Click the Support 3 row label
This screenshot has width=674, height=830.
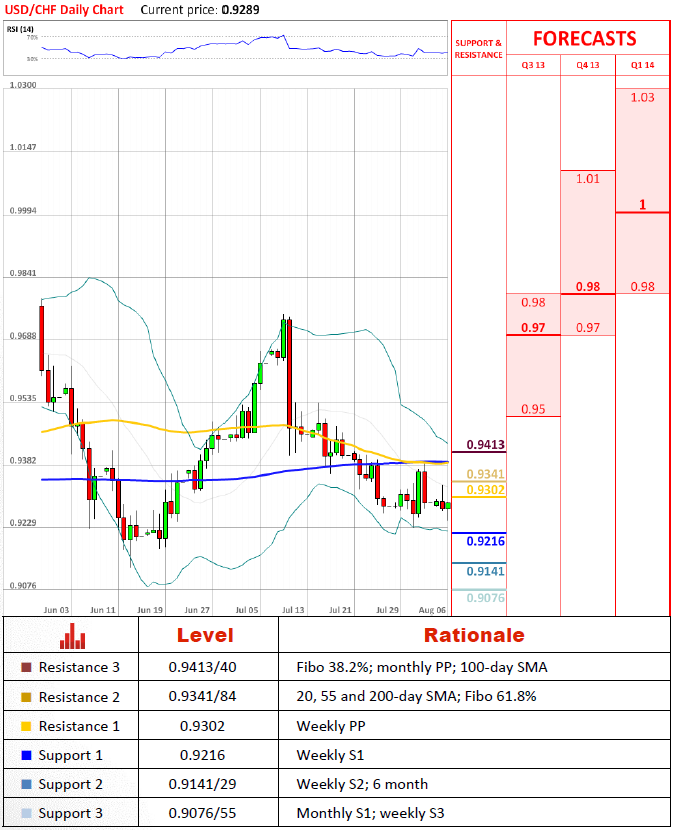click(70, 814)
